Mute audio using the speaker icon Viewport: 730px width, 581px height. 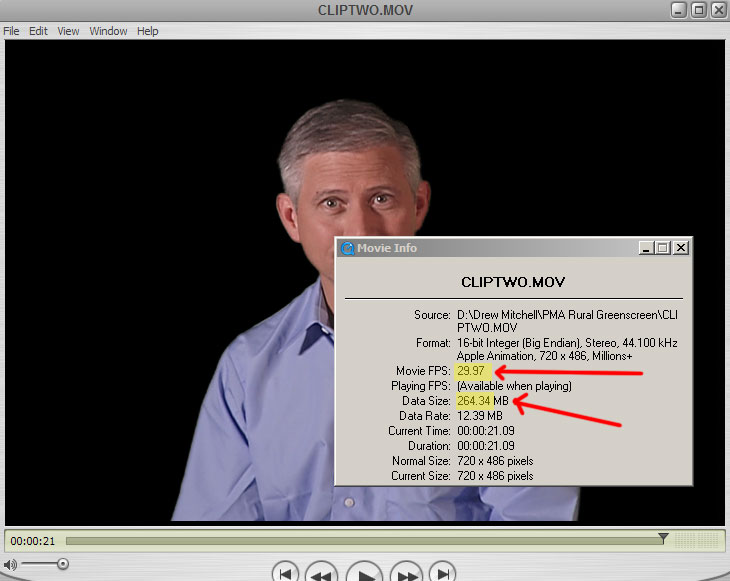[10, 565]
